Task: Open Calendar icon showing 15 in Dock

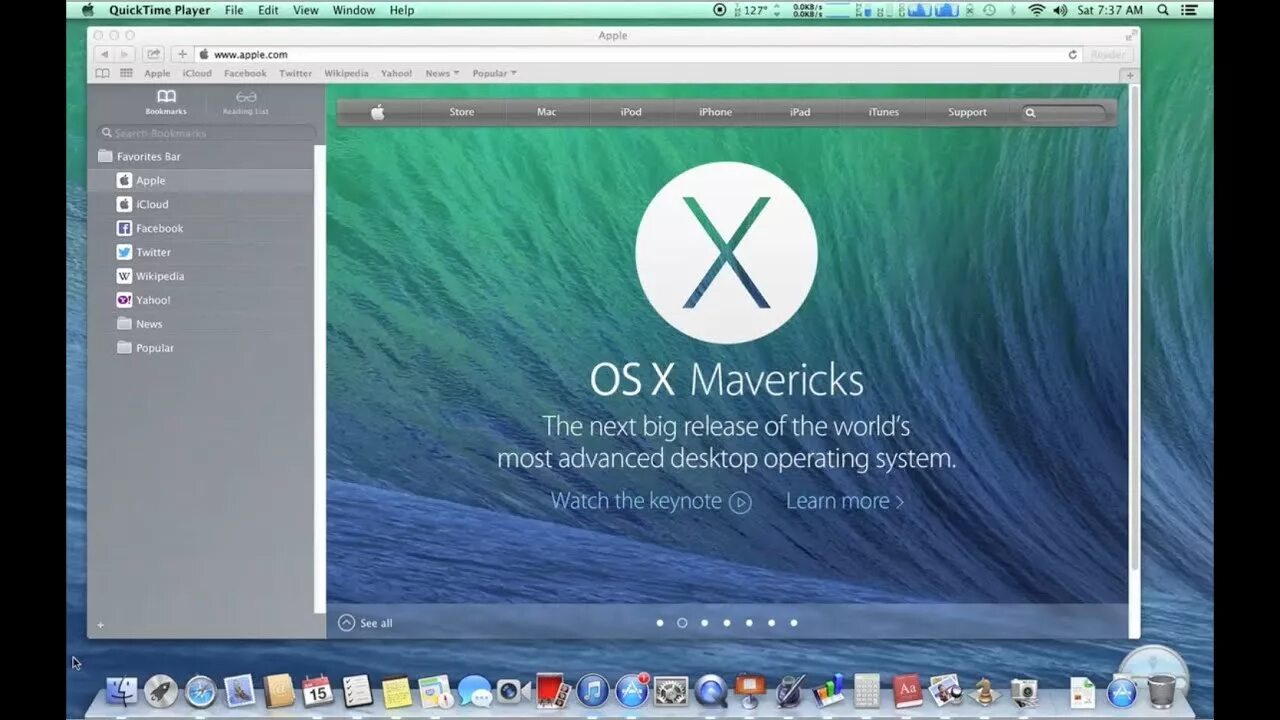Action: (x=317, y=690)
